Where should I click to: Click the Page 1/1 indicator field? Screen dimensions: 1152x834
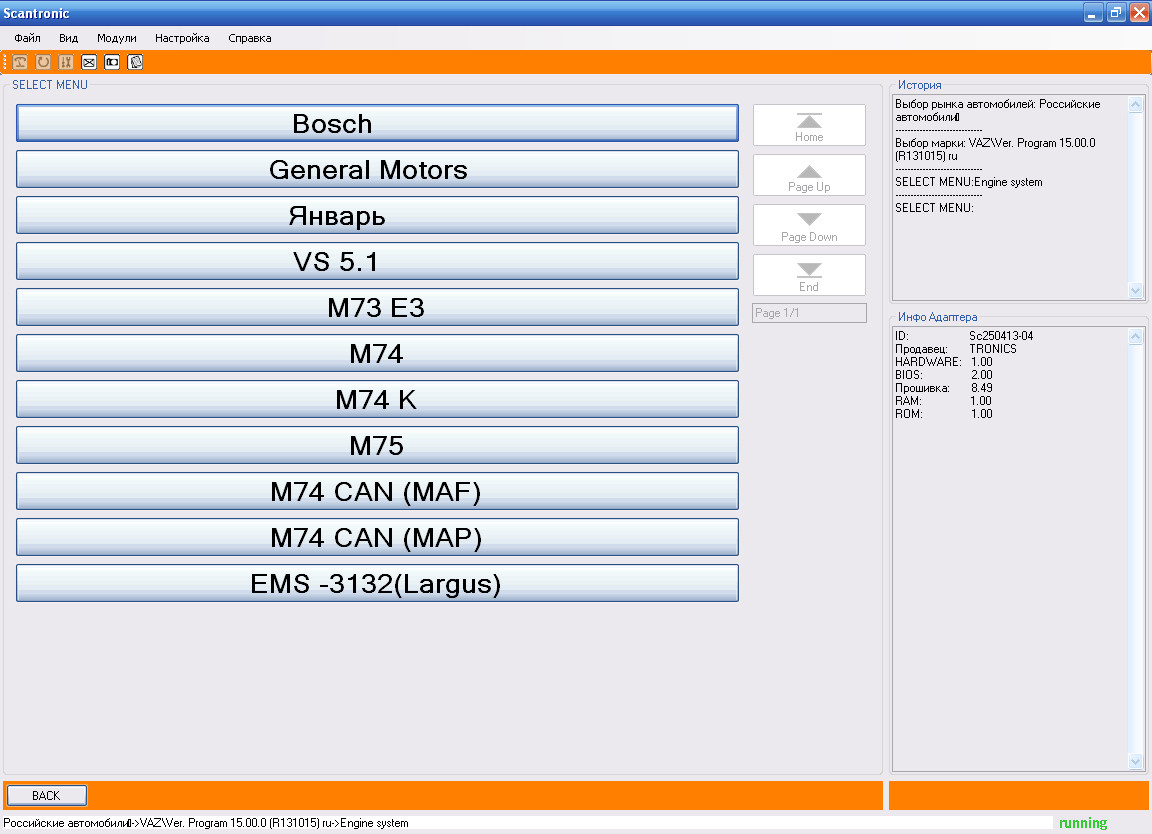click(x=809, y=313)
